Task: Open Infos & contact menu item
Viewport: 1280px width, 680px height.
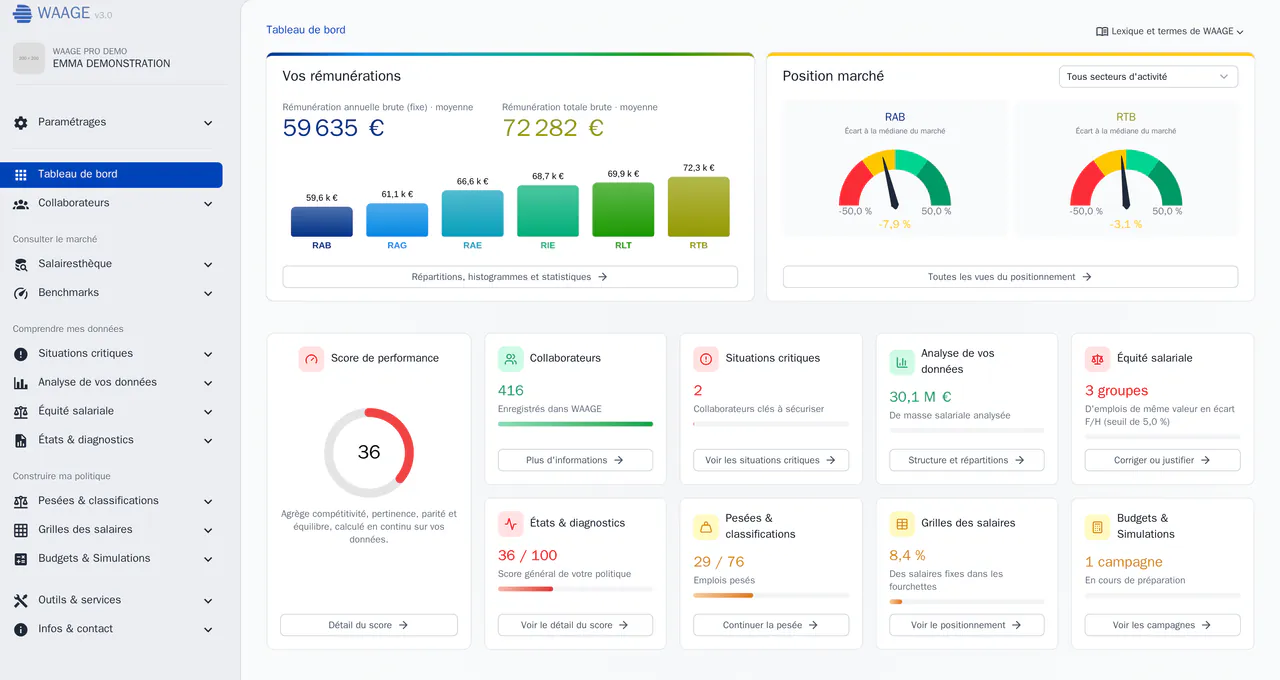Action: 111,630
